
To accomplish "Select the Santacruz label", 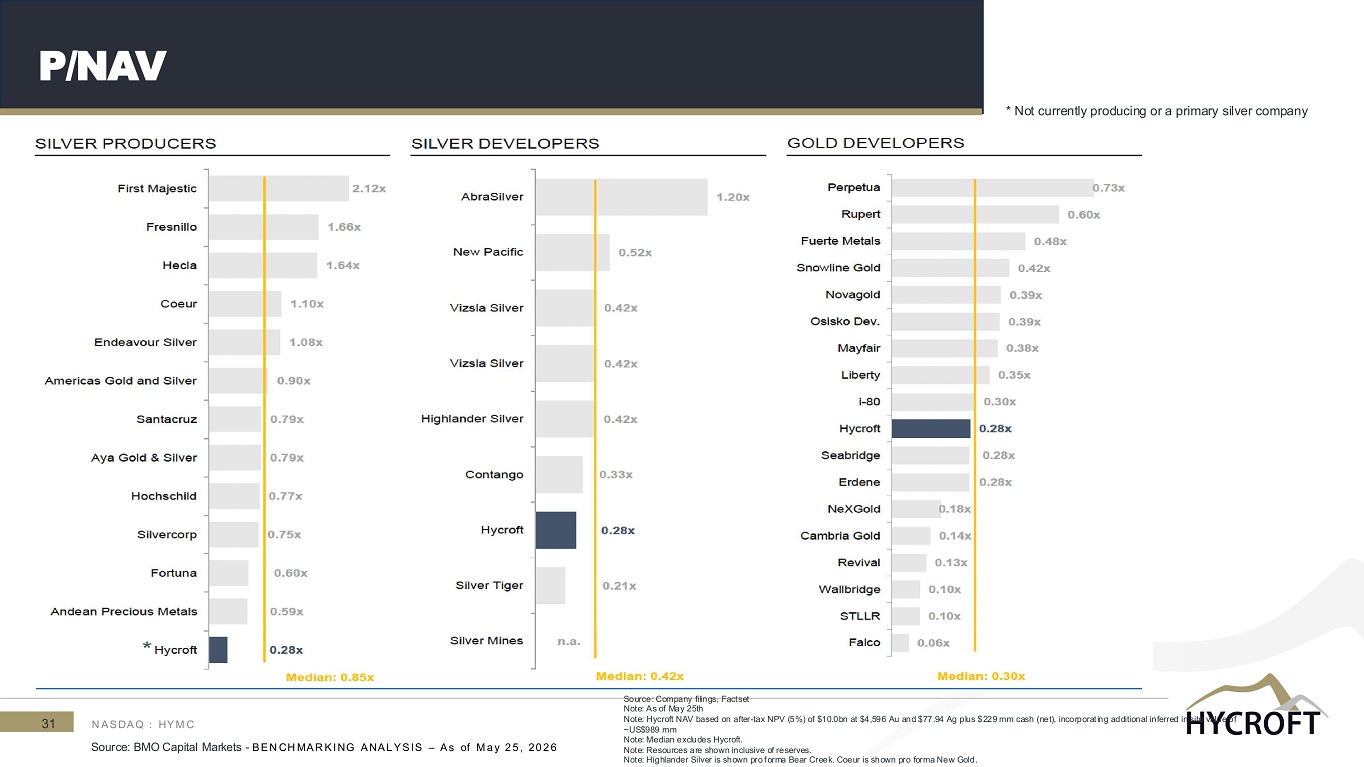I will point(167,419).
